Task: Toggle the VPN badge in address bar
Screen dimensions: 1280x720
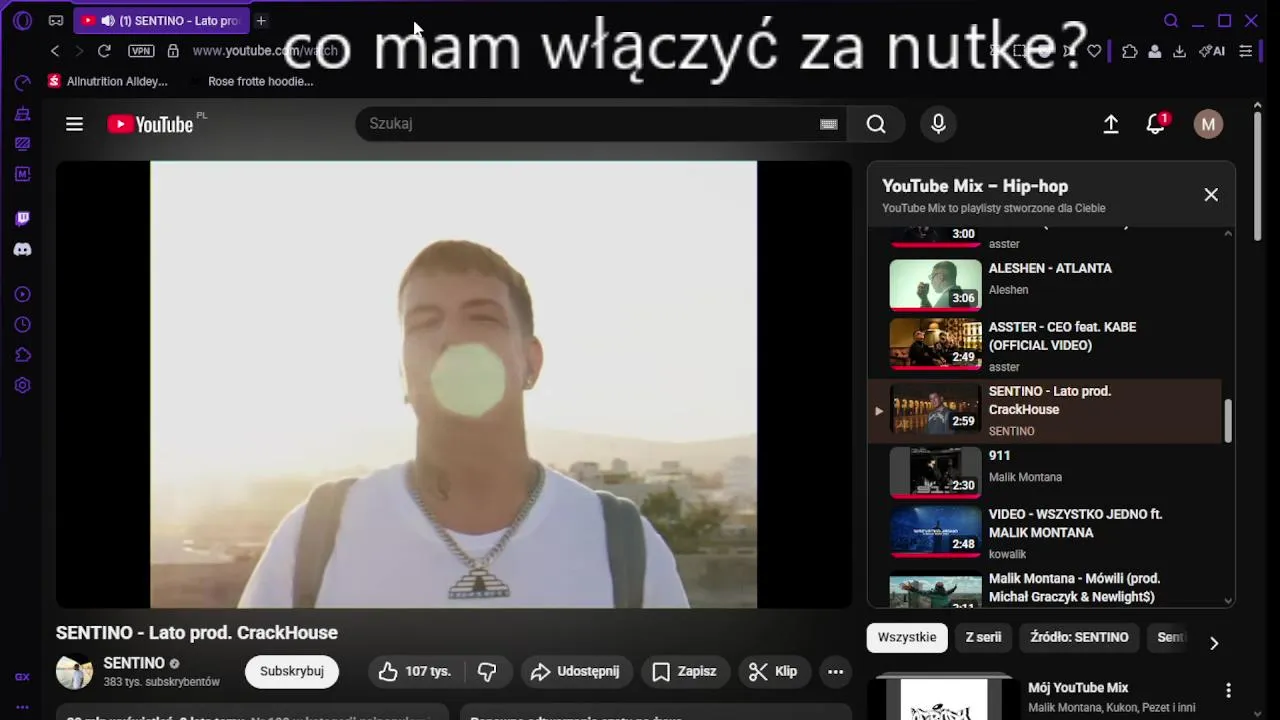Action: click(141, 51)
